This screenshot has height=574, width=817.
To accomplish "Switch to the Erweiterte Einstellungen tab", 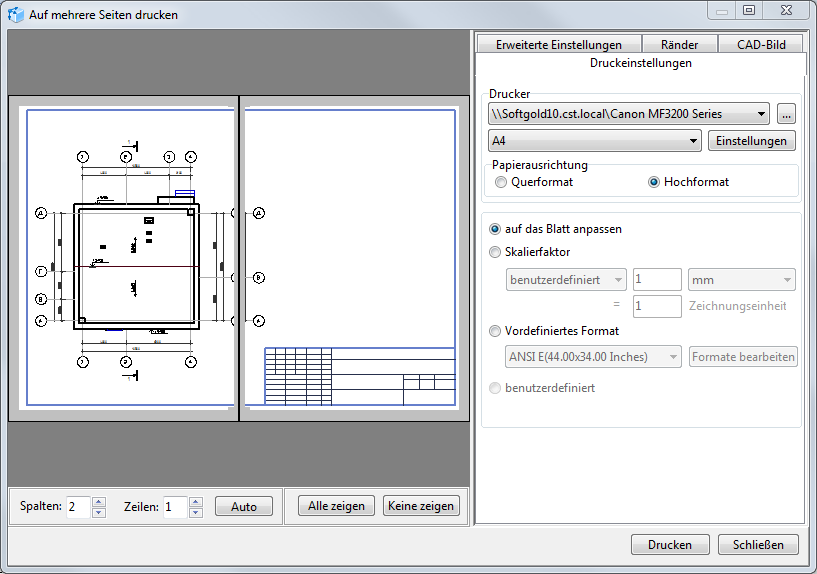I will (x=558, y=45).
